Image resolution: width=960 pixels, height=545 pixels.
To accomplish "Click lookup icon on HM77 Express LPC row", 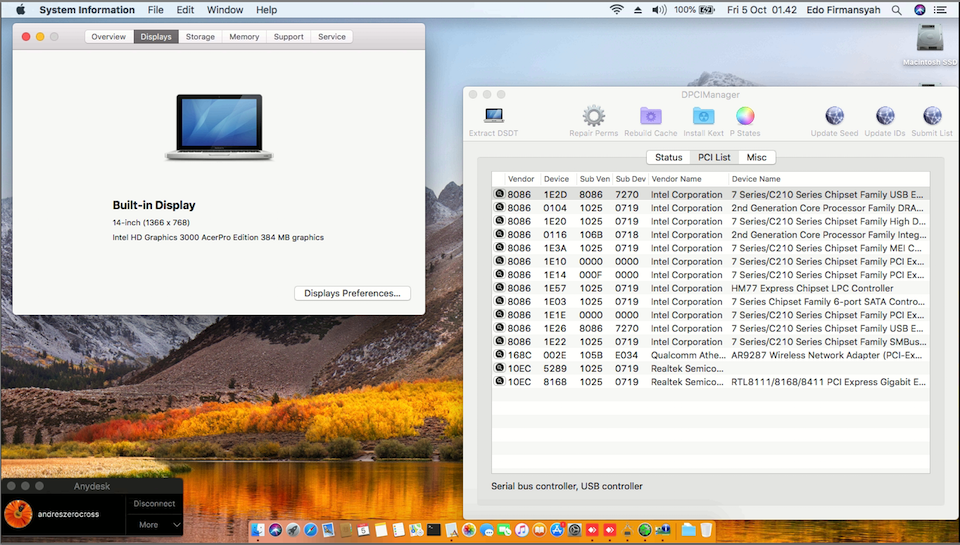I will (500, 287).
